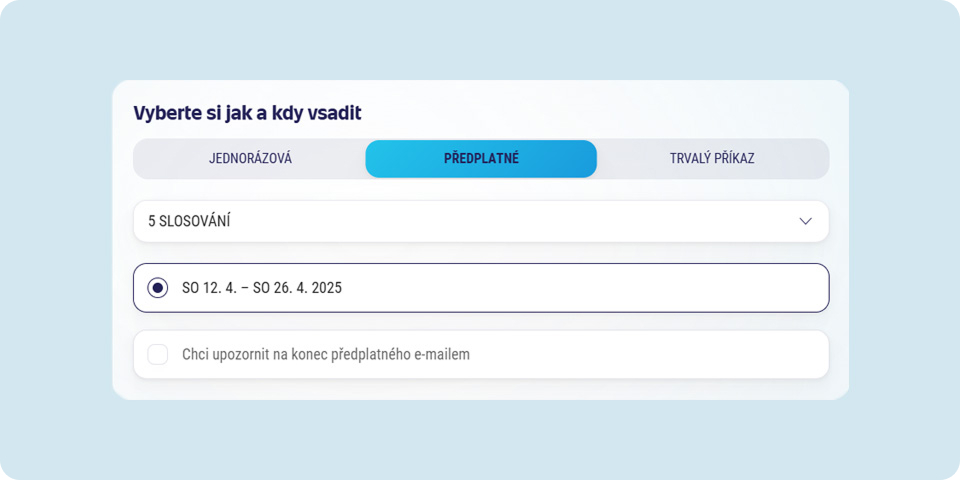Open the number-of-draws selector field
Screen dimensions: 960x480
click(481, 221)
